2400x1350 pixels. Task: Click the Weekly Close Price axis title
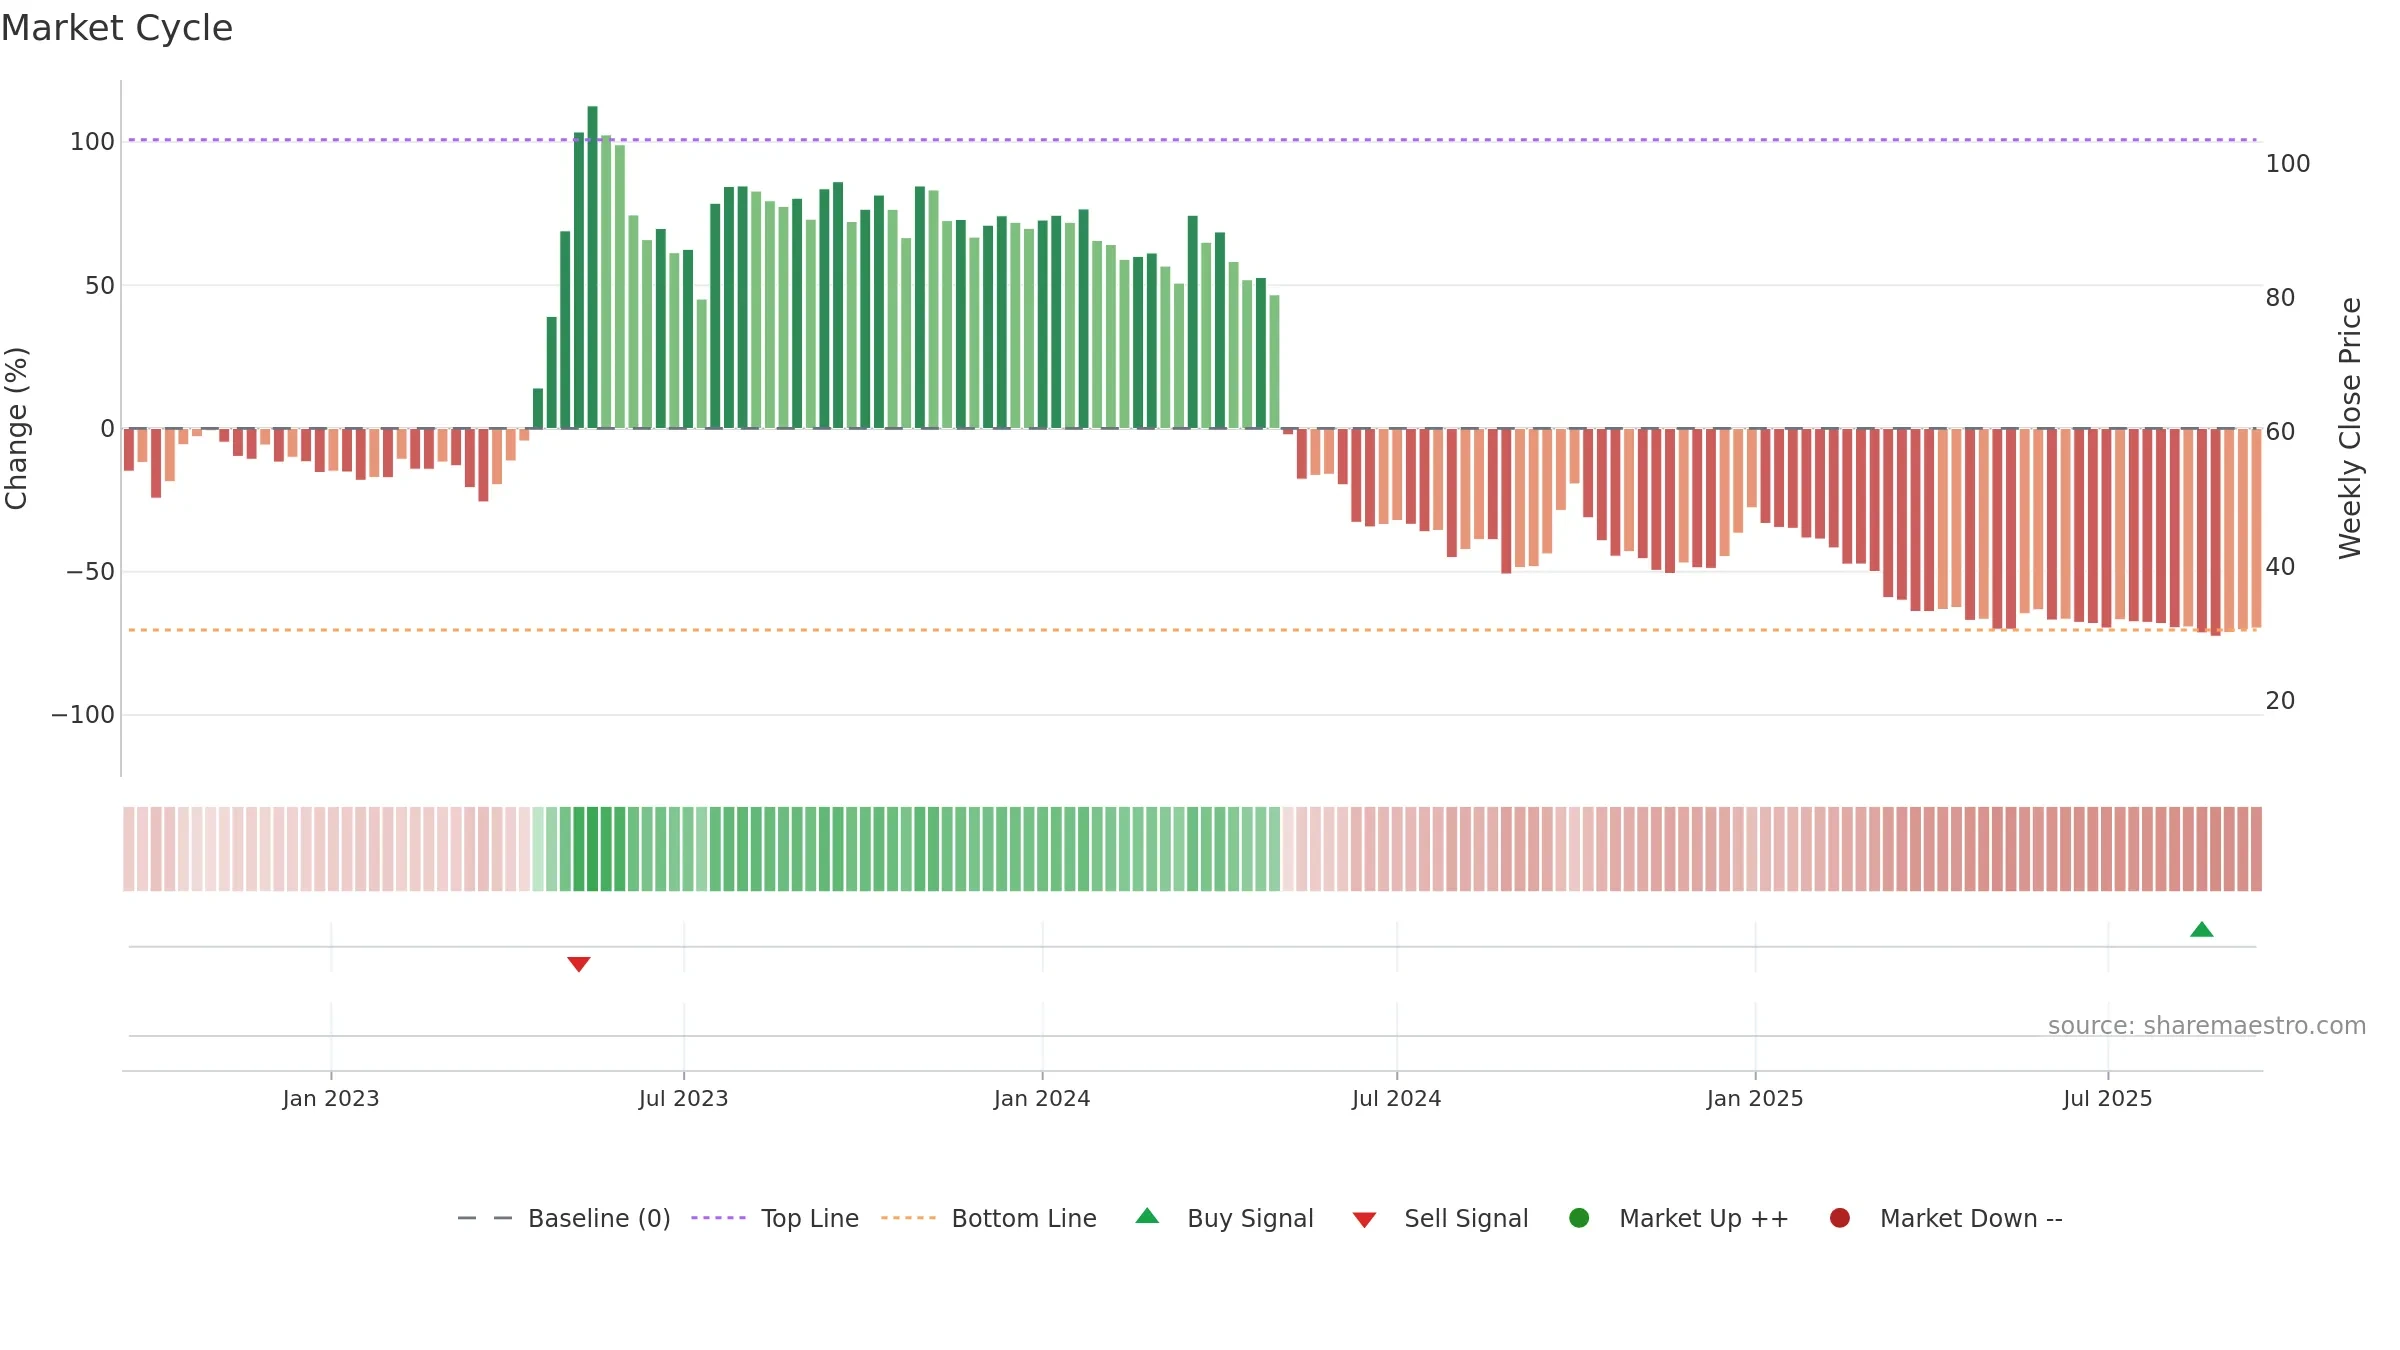click(x=2350, y=428)
